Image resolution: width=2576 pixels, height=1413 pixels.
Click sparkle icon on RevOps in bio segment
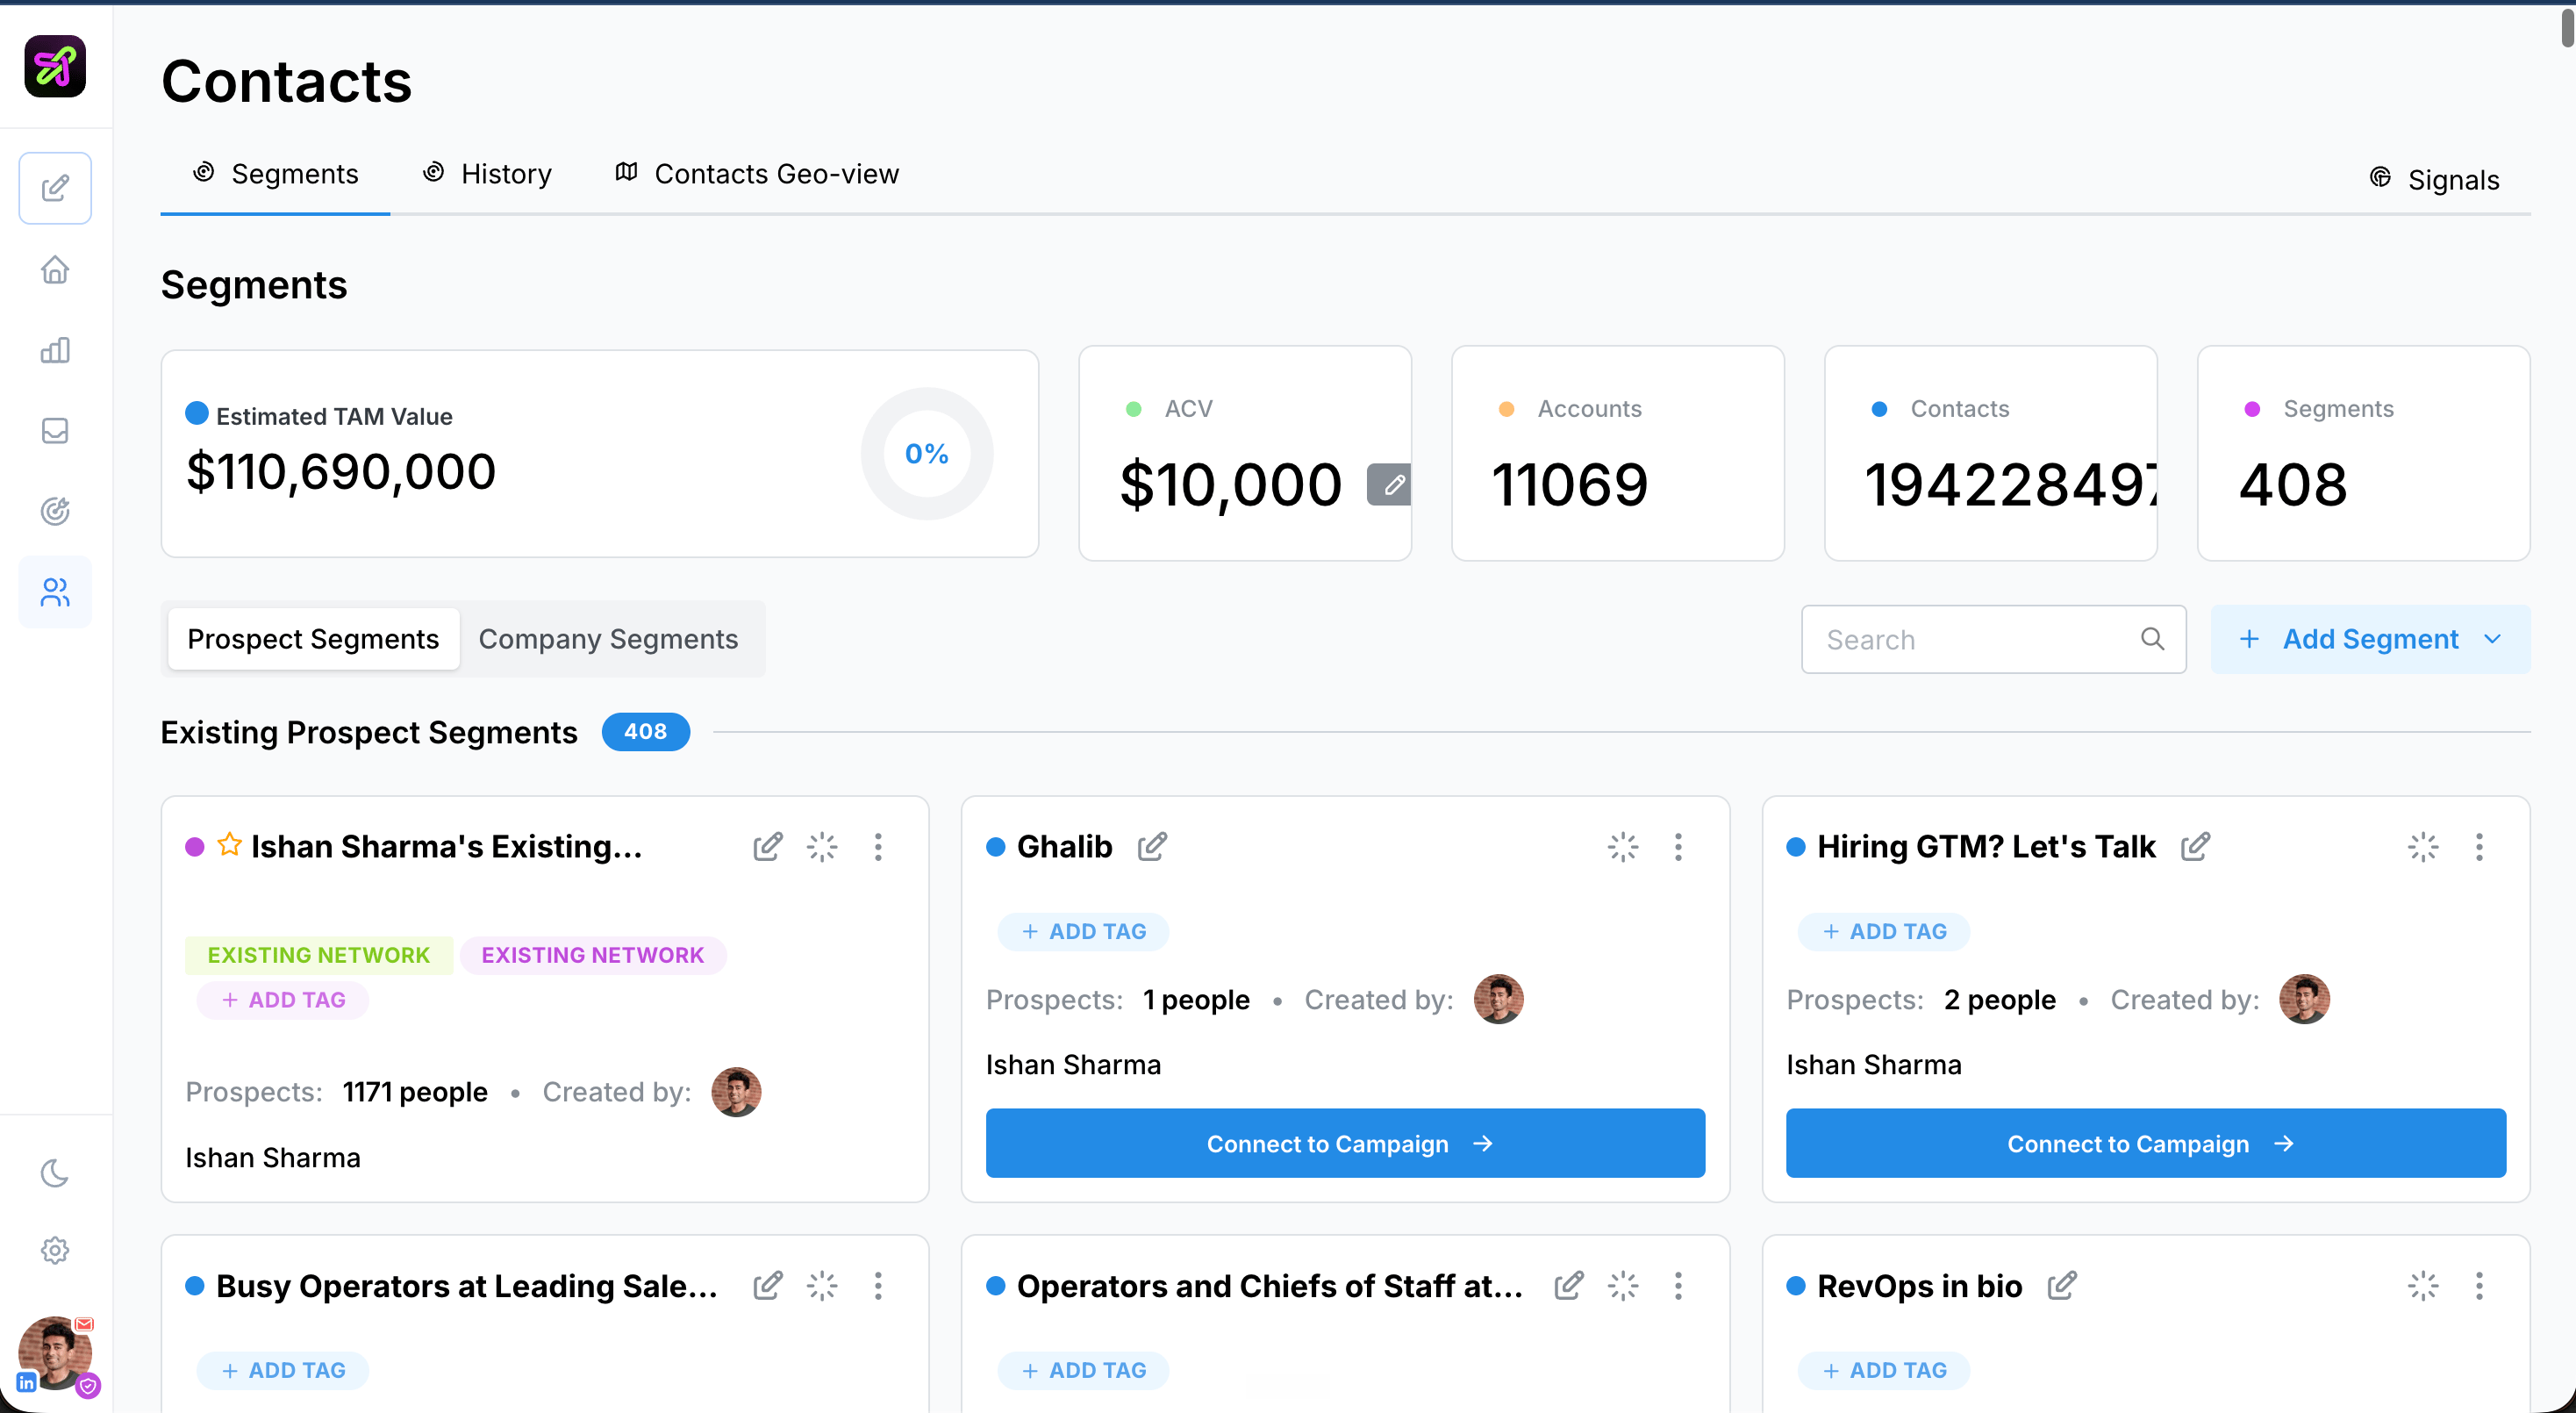tap(2423, 1285)
